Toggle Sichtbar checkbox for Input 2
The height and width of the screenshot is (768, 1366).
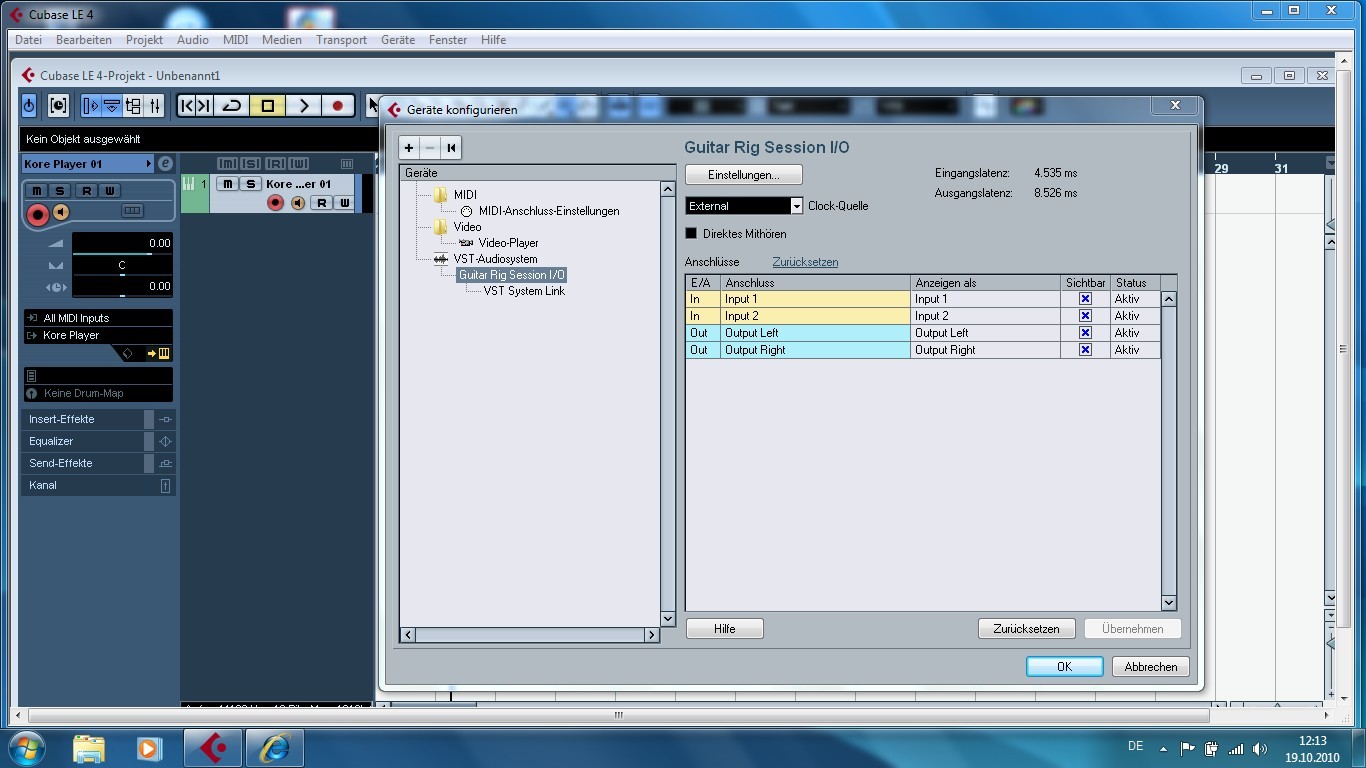point(1085,316)
